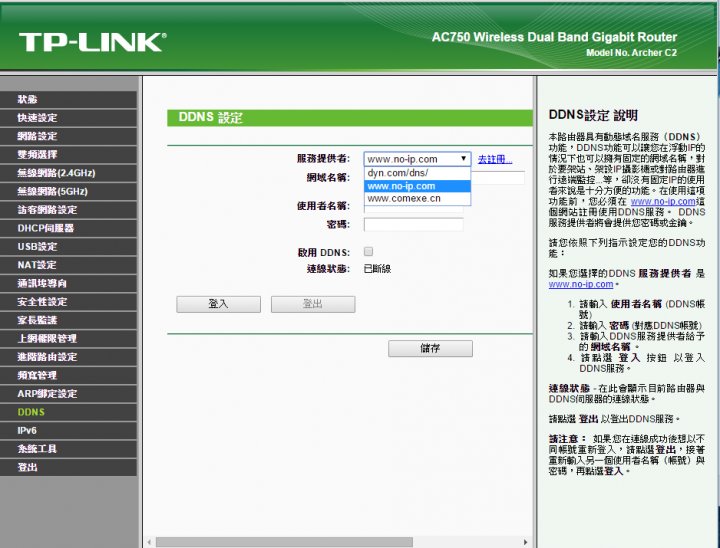Click the 儲存 save button

coord(430,348)
